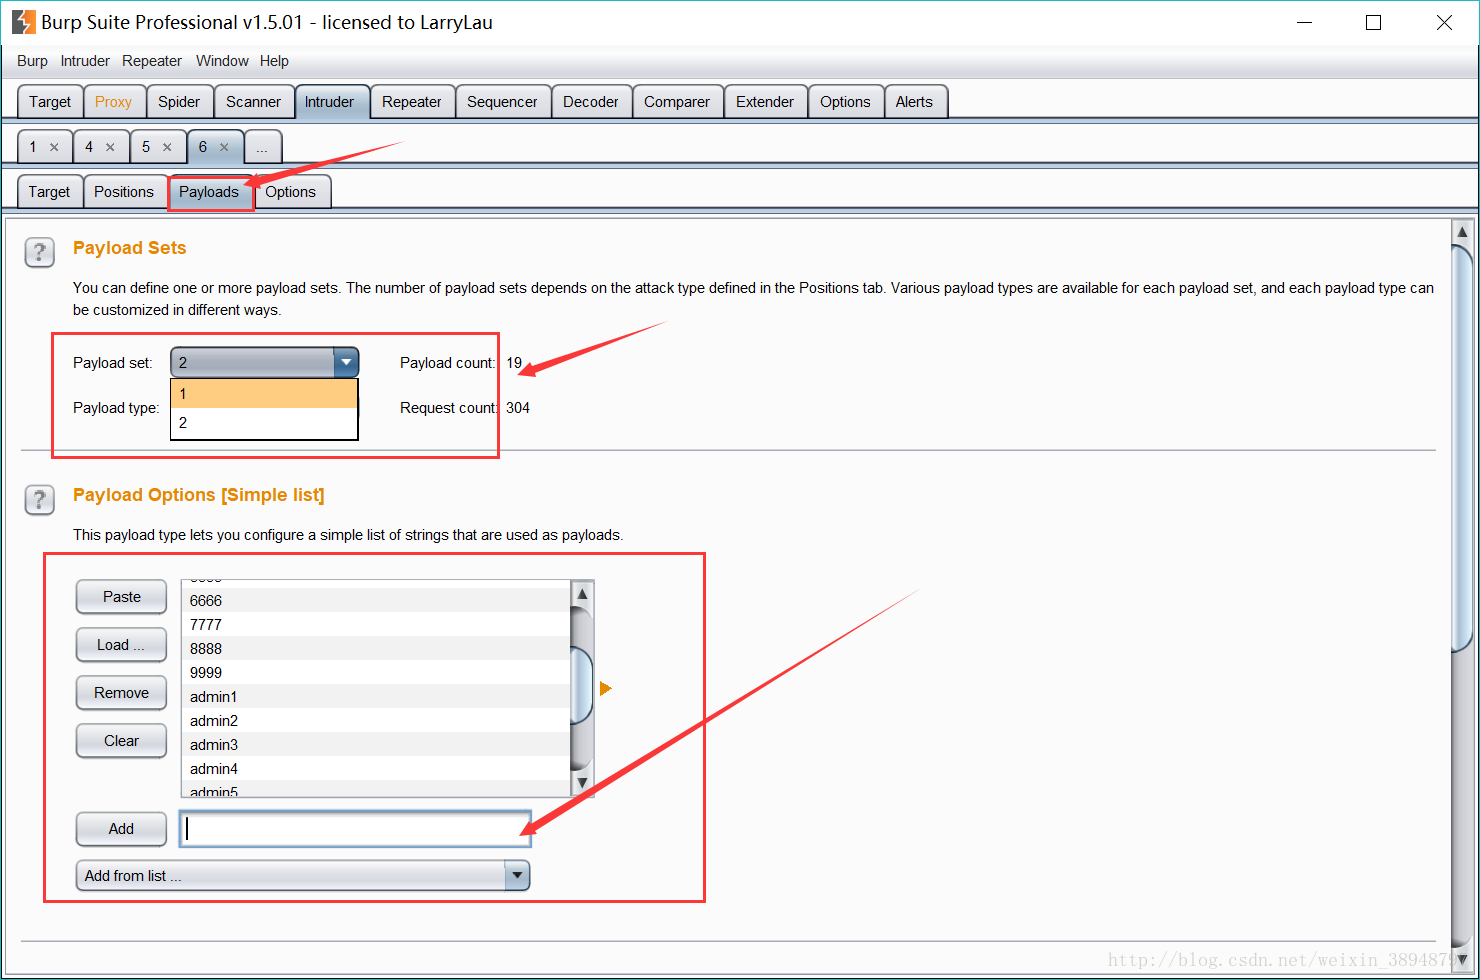This screenshot has height=980, width=1480.
Task: Click the Paste button
Action: (122, 597)
